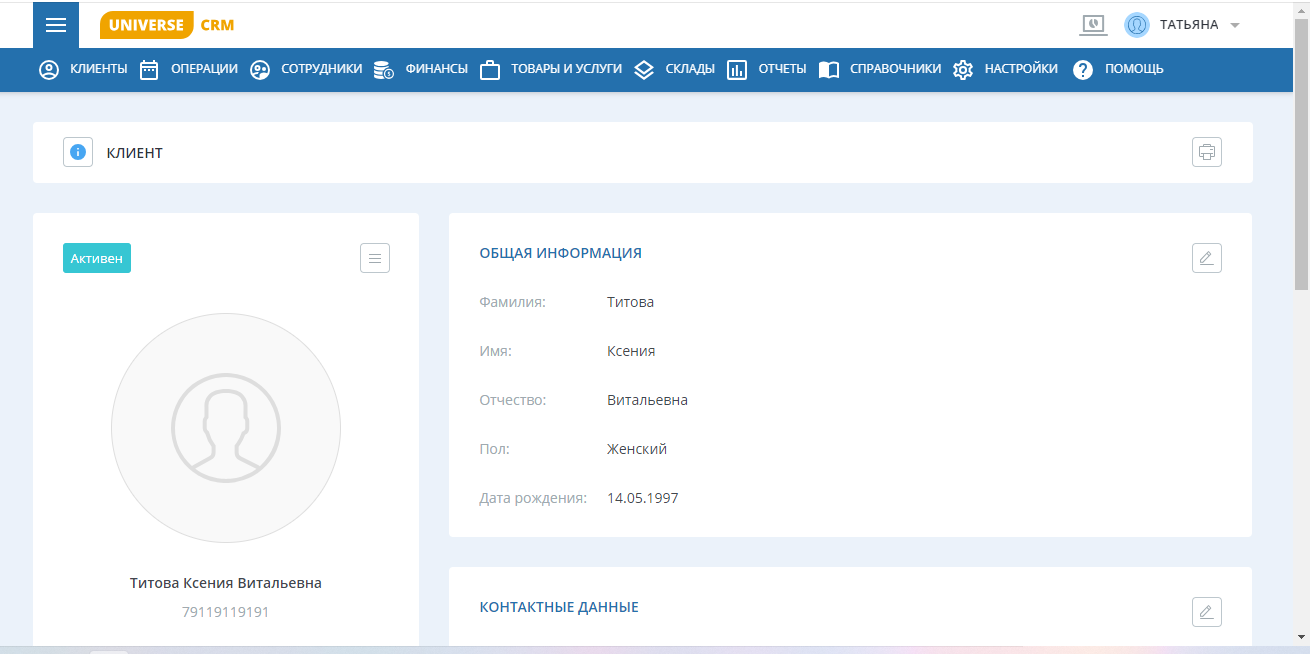Click the info icon next to КЛИЕНТ
The image size is (1310, 654).
point(77,152)
